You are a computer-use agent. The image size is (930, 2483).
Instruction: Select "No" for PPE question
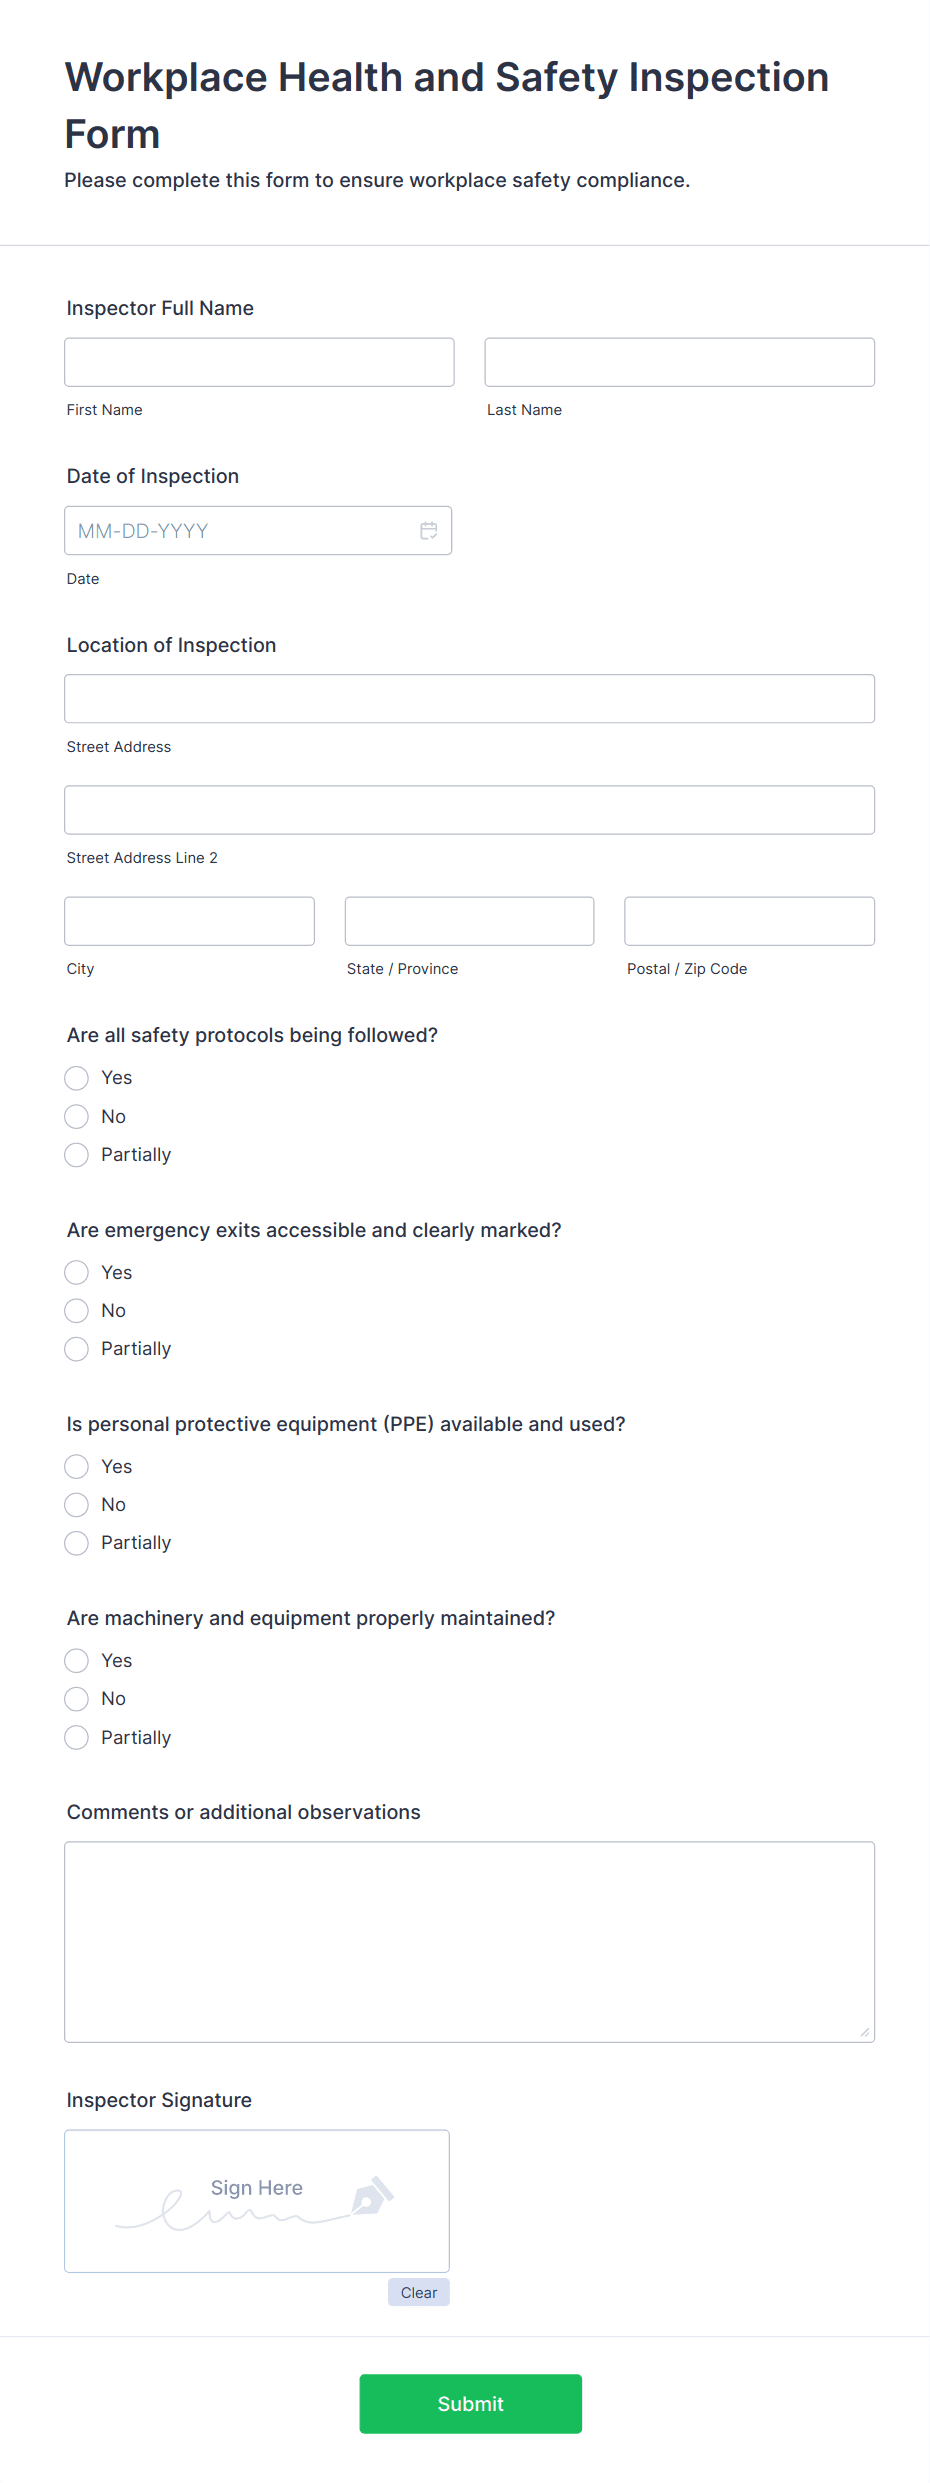[x=76, y=1504]
